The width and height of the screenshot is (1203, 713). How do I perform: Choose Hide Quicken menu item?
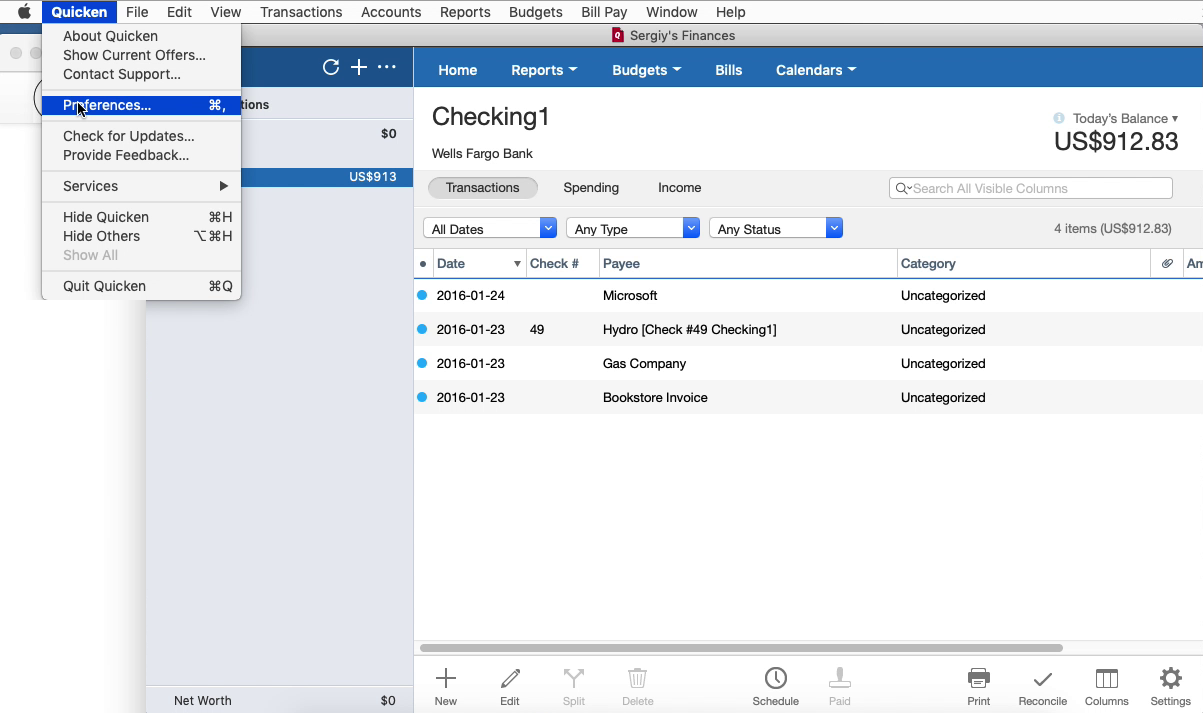tap(141, 217)
